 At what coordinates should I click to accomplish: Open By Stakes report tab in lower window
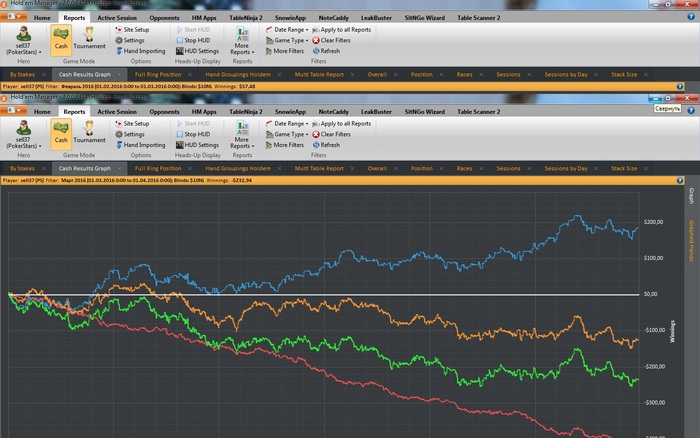pyautogui.click(x=22, y=169)
